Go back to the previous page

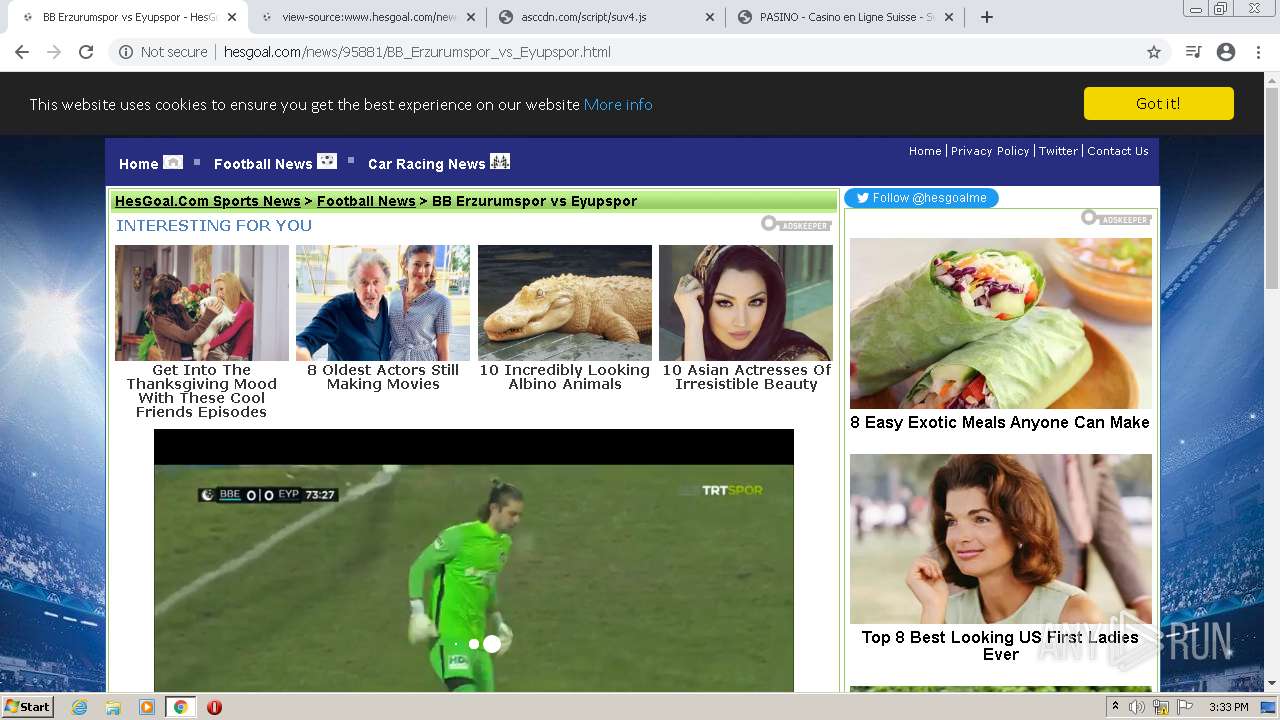click(22, 52)
